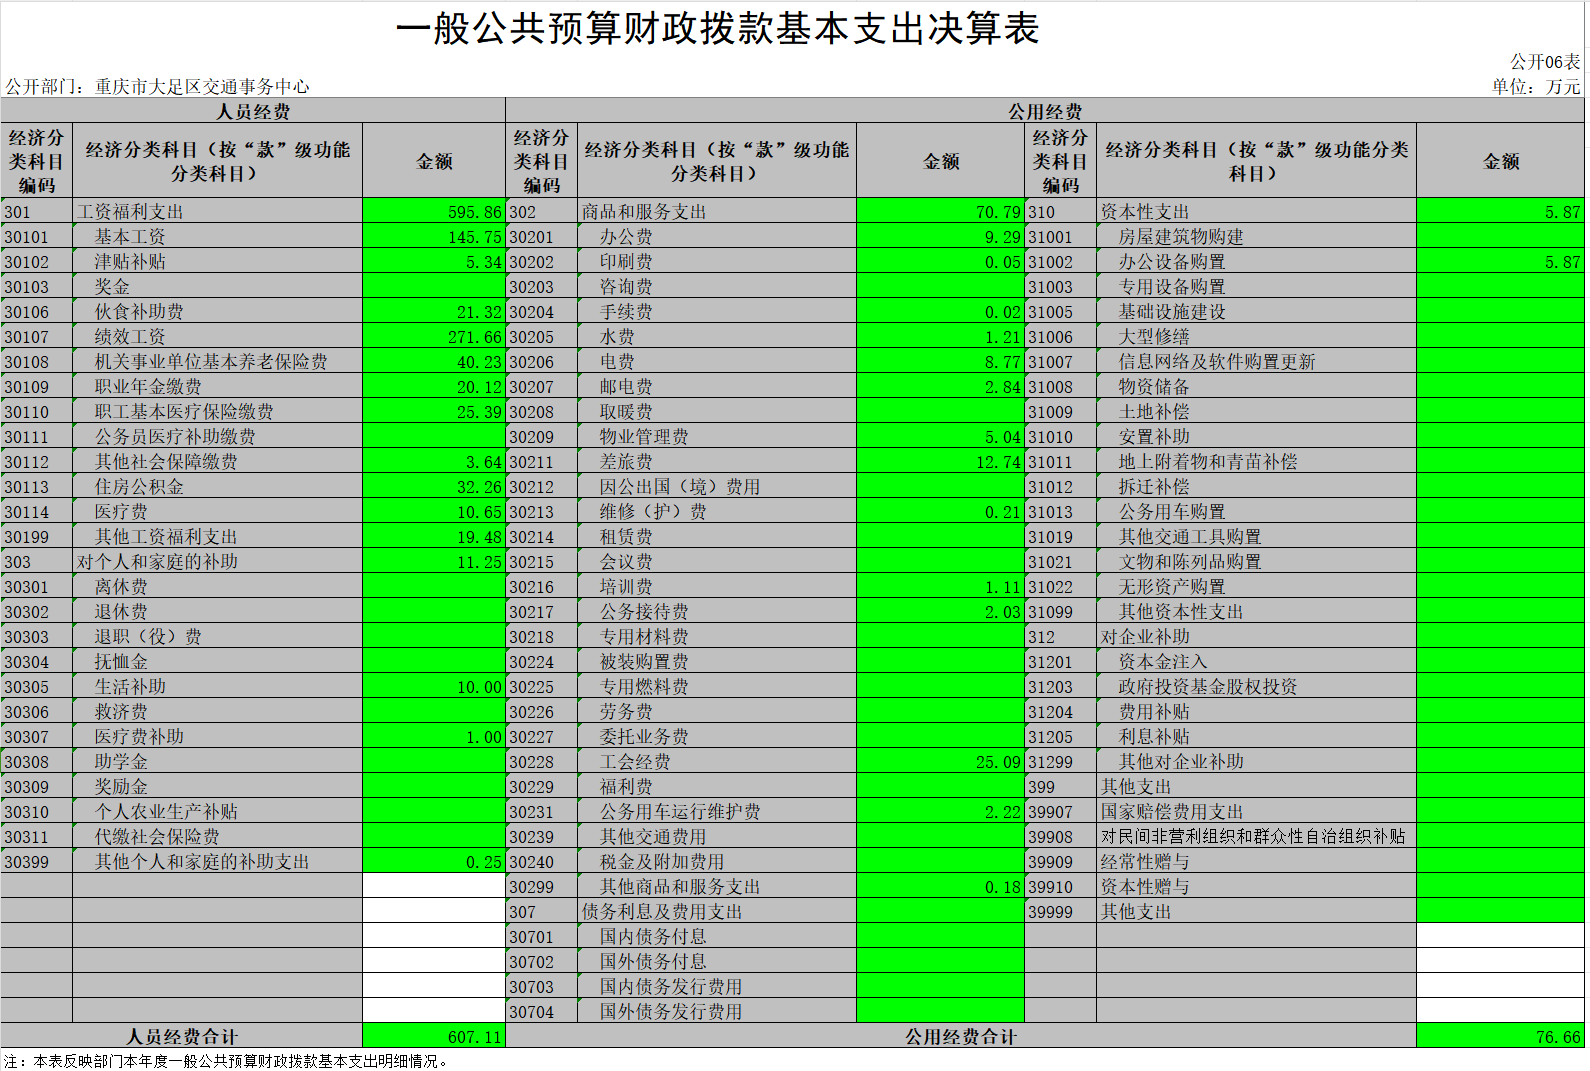Click the cell '办公设备购置'
Image resolution: width=1590 pixels, height=1071 pixels.
pos(1256,261)
